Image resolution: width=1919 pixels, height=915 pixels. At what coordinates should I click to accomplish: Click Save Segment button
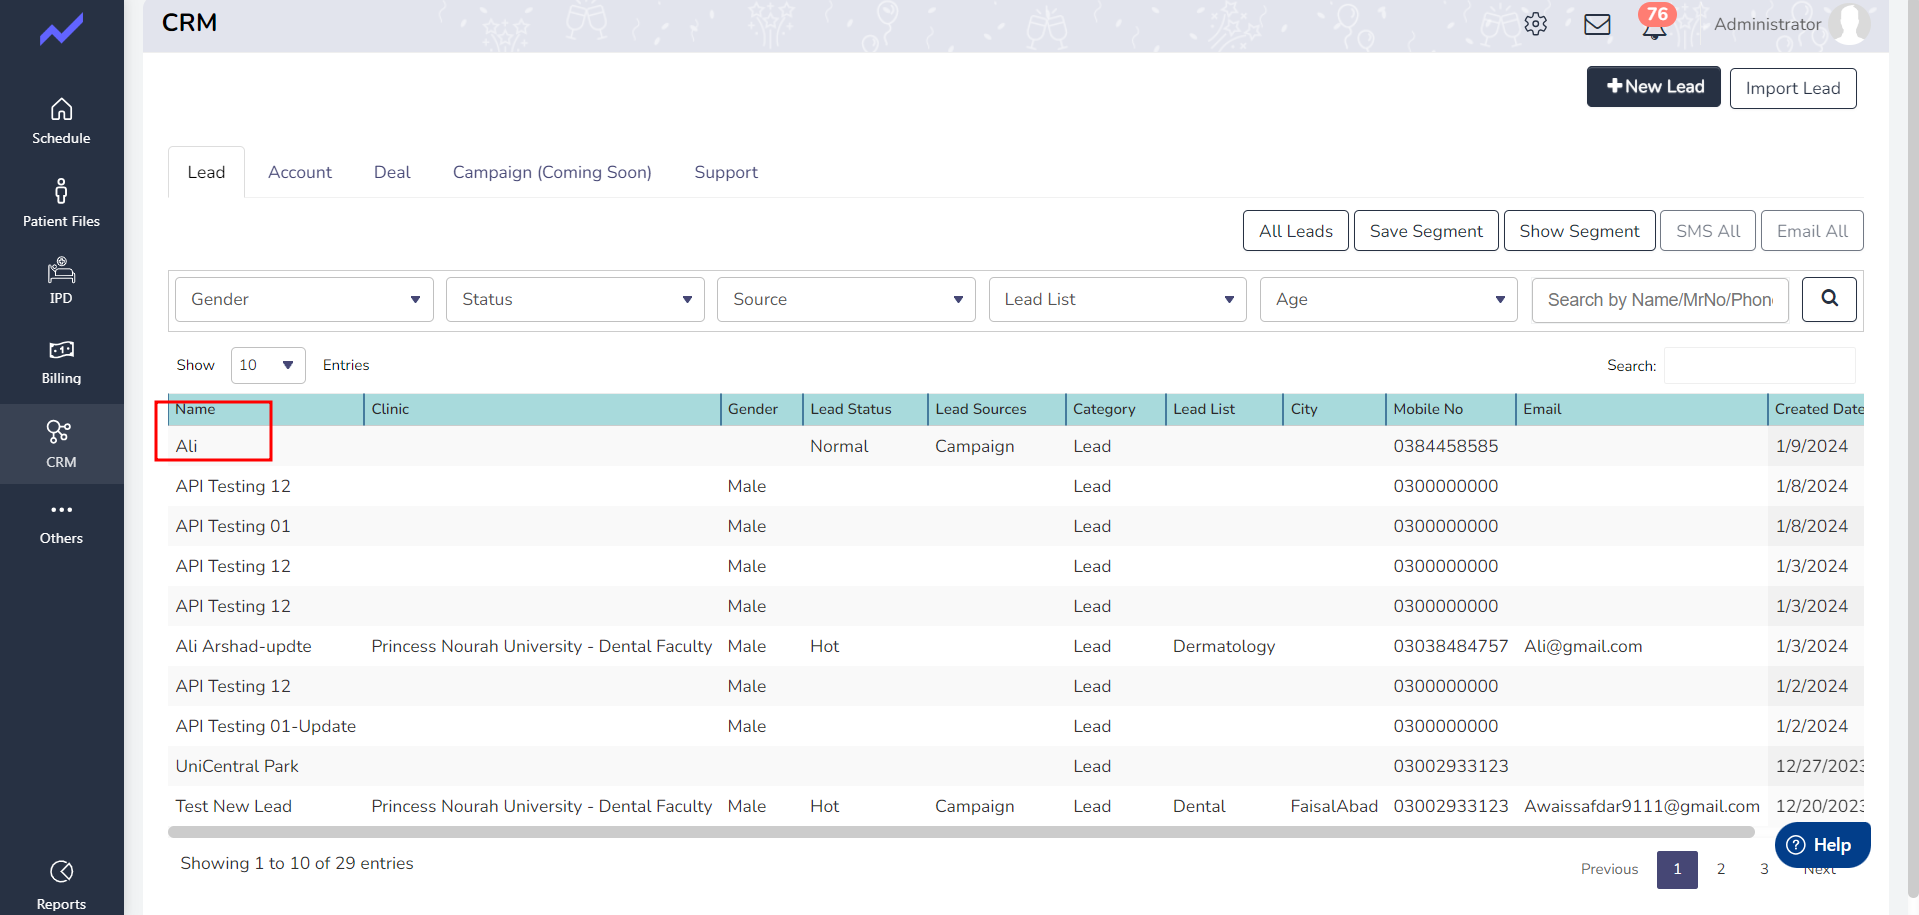(x=1426, y=231)
